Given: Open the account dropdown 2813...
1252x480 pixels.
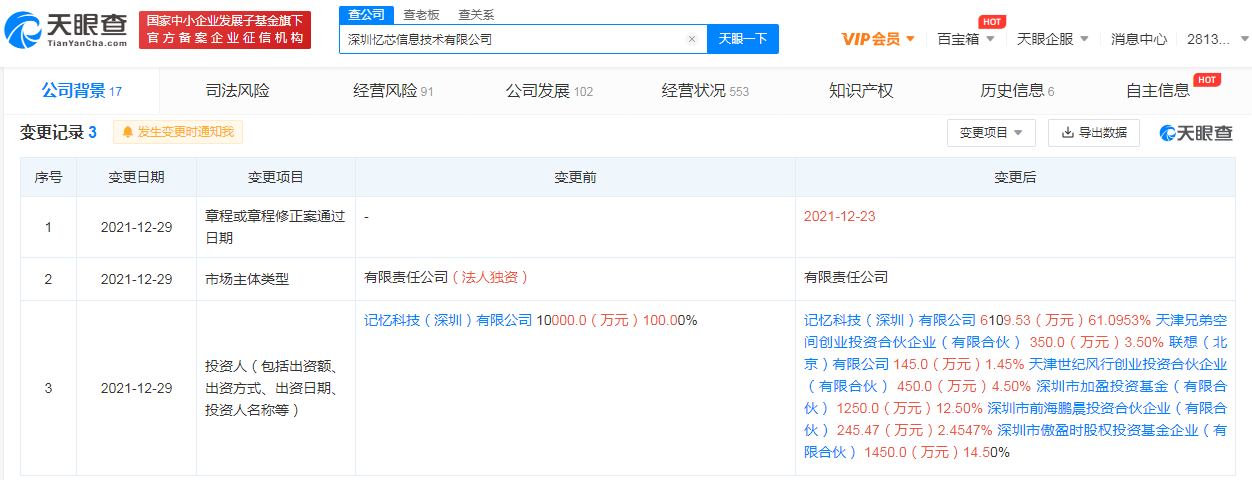Looking at the screenshot, I should [x=1215, y=39].
